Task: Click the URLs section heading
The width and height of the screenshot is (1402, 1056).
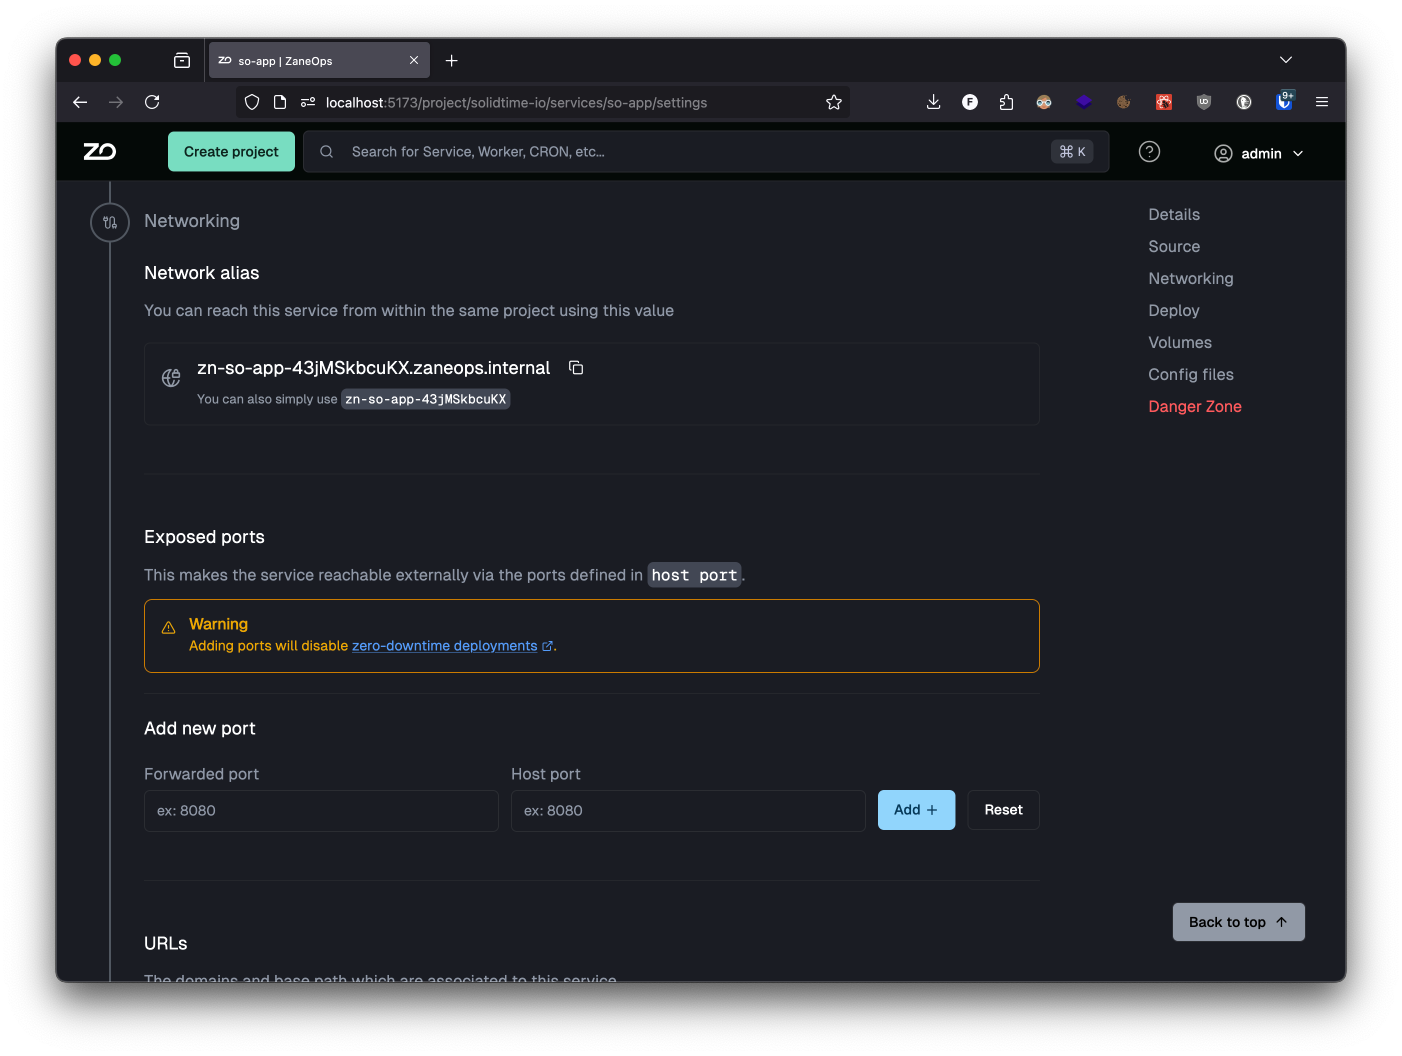Action: [x=166, y=944]
